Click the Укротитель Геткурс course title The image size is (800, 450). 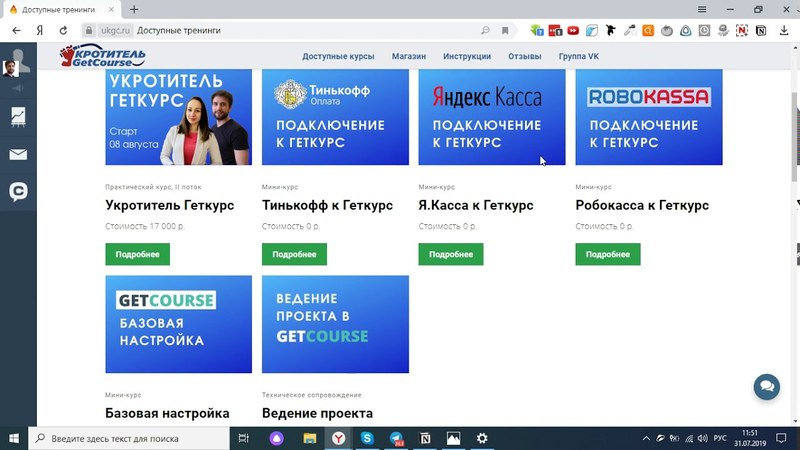point(169,205)
